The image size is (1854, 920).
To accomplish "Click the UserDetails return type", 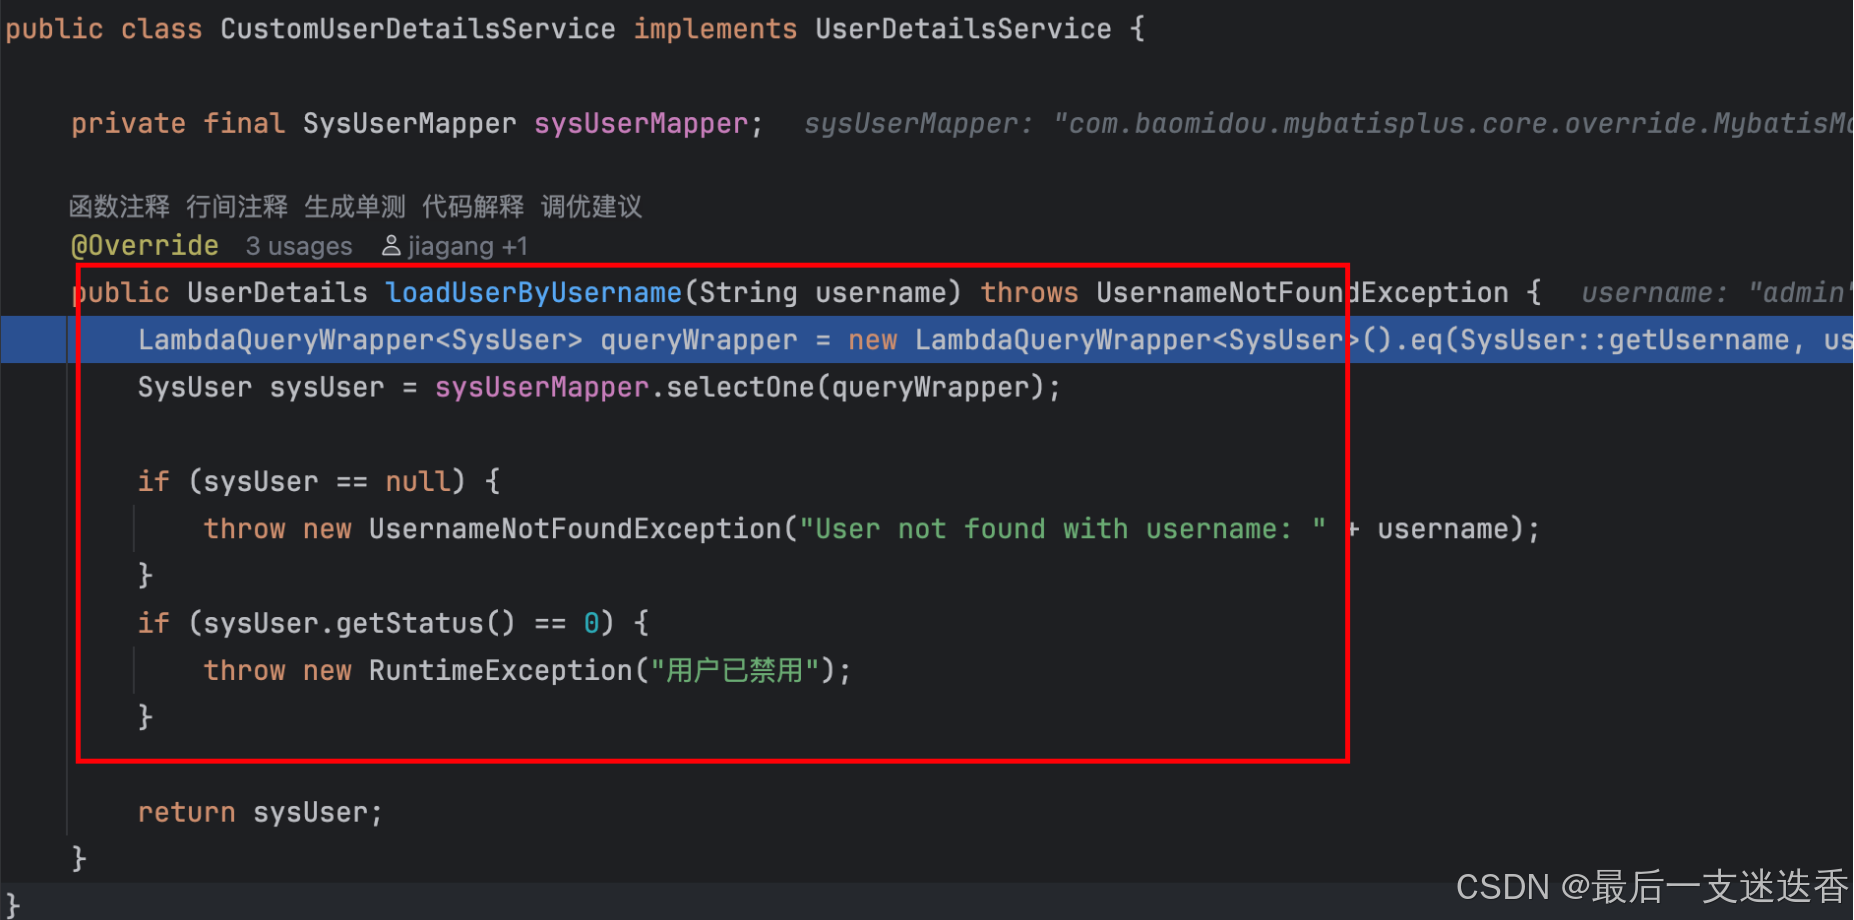I will 277,293.
